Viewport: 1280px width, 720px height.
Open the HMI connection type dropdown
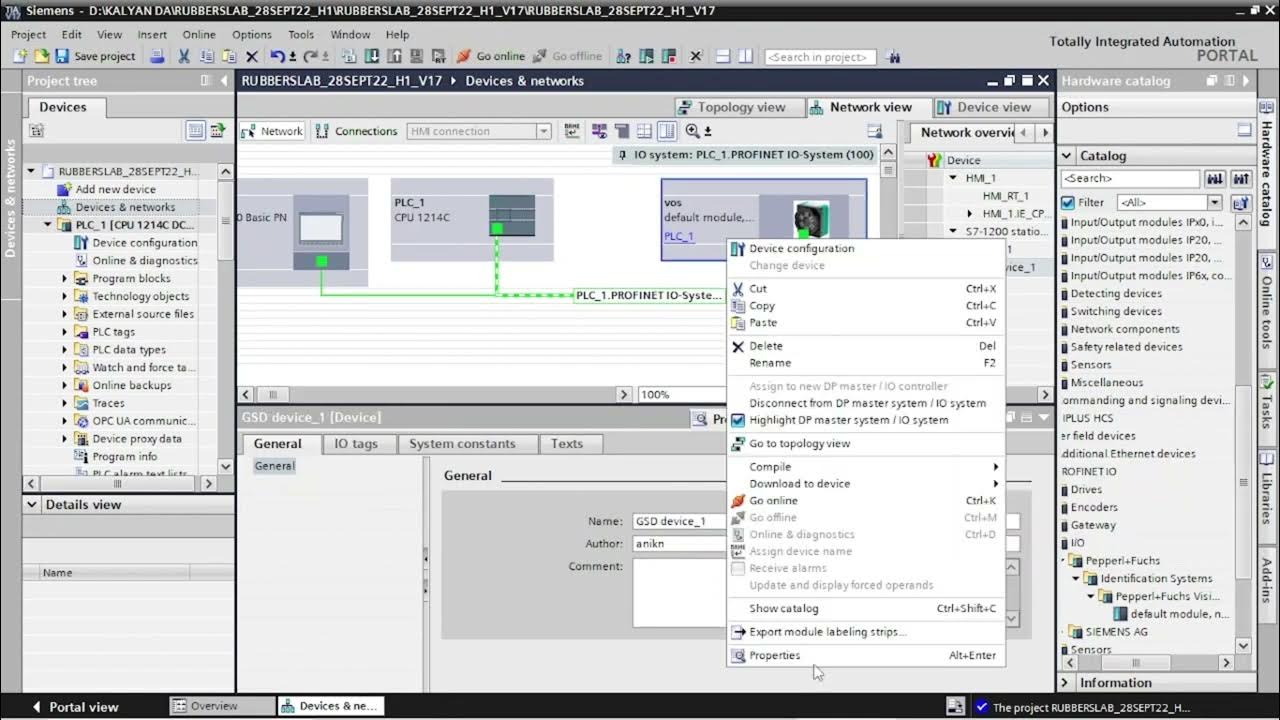(544, 131)
